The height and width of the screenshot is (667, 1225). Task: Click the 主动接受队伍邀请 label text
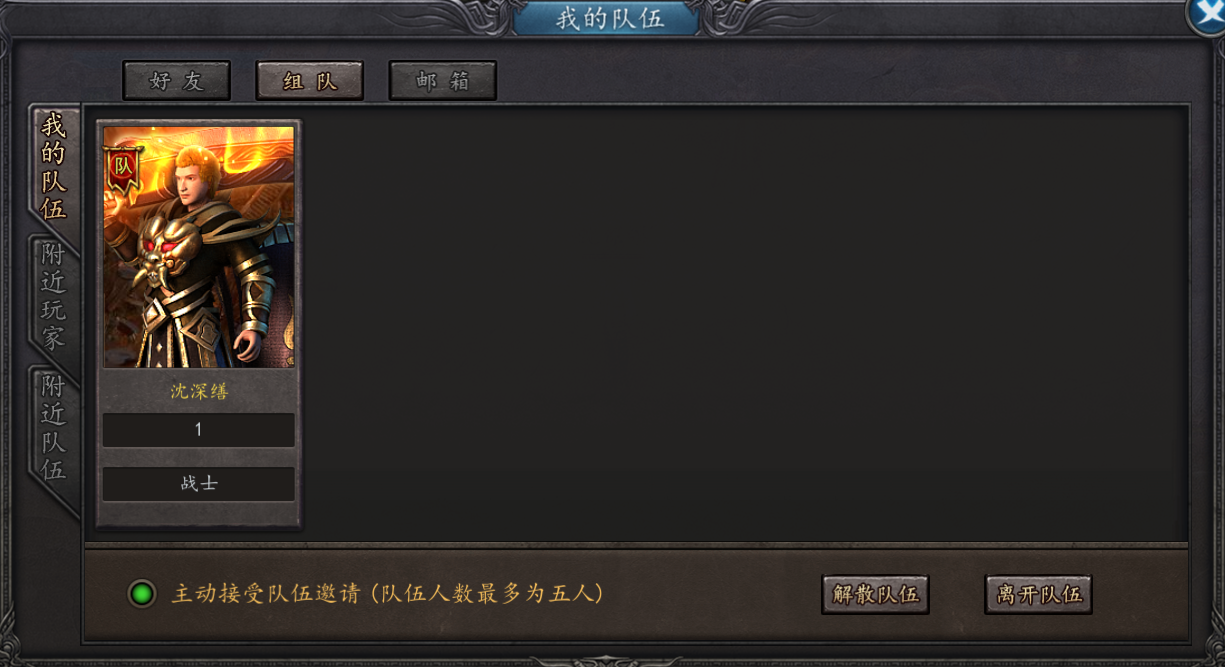(x=263, y=593)
